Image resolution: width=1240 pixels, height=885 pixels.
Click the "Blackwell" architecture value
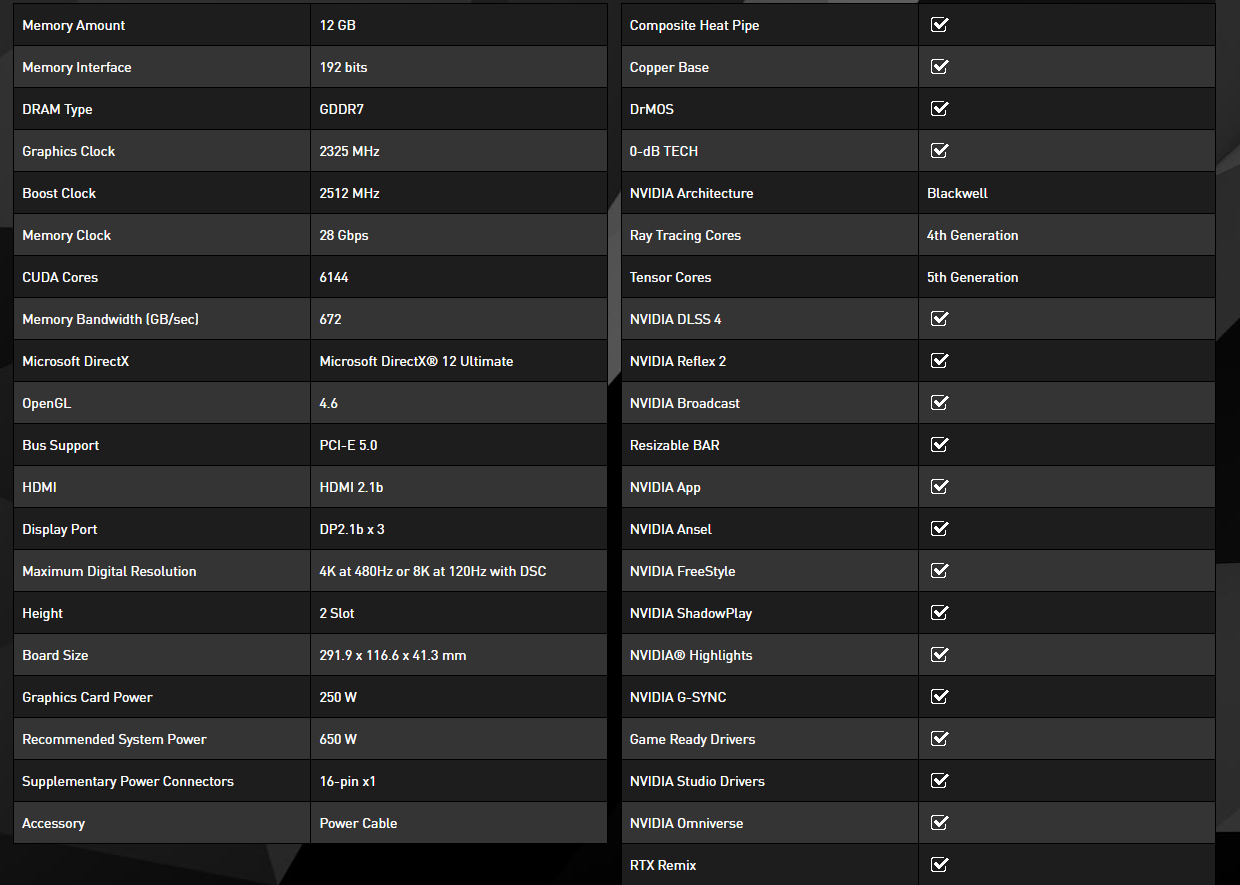coord(957,193)
